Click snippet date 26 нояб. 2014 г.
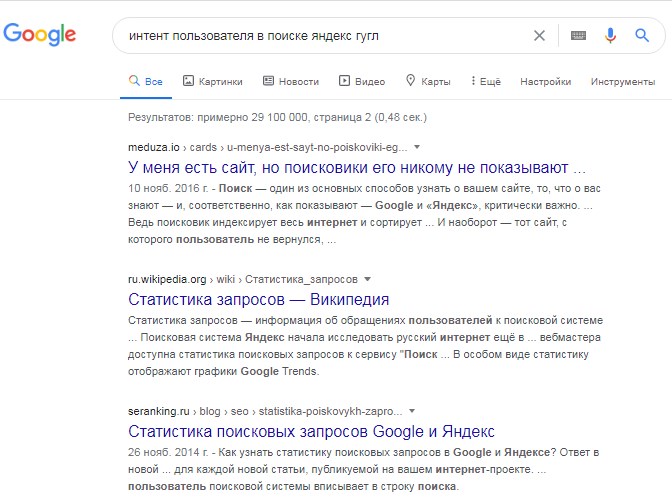 (168, 452)
